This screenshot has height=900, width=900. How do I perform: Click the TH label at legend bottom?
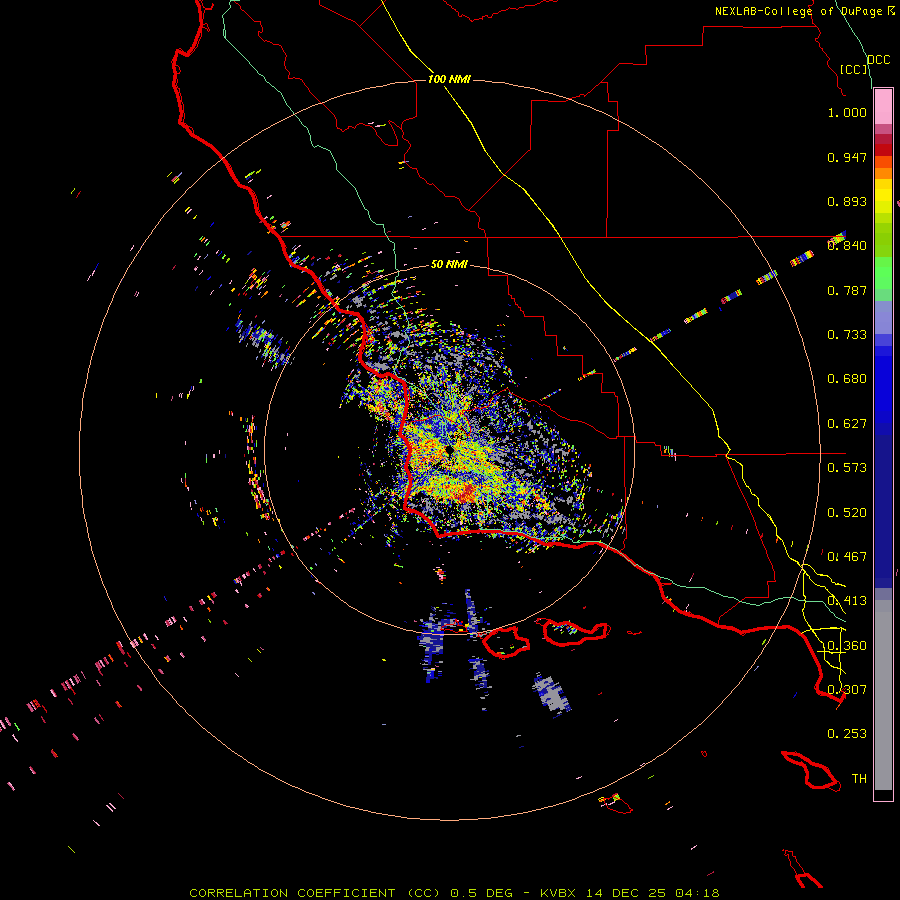pyautogui.click(x=859, y=779)
